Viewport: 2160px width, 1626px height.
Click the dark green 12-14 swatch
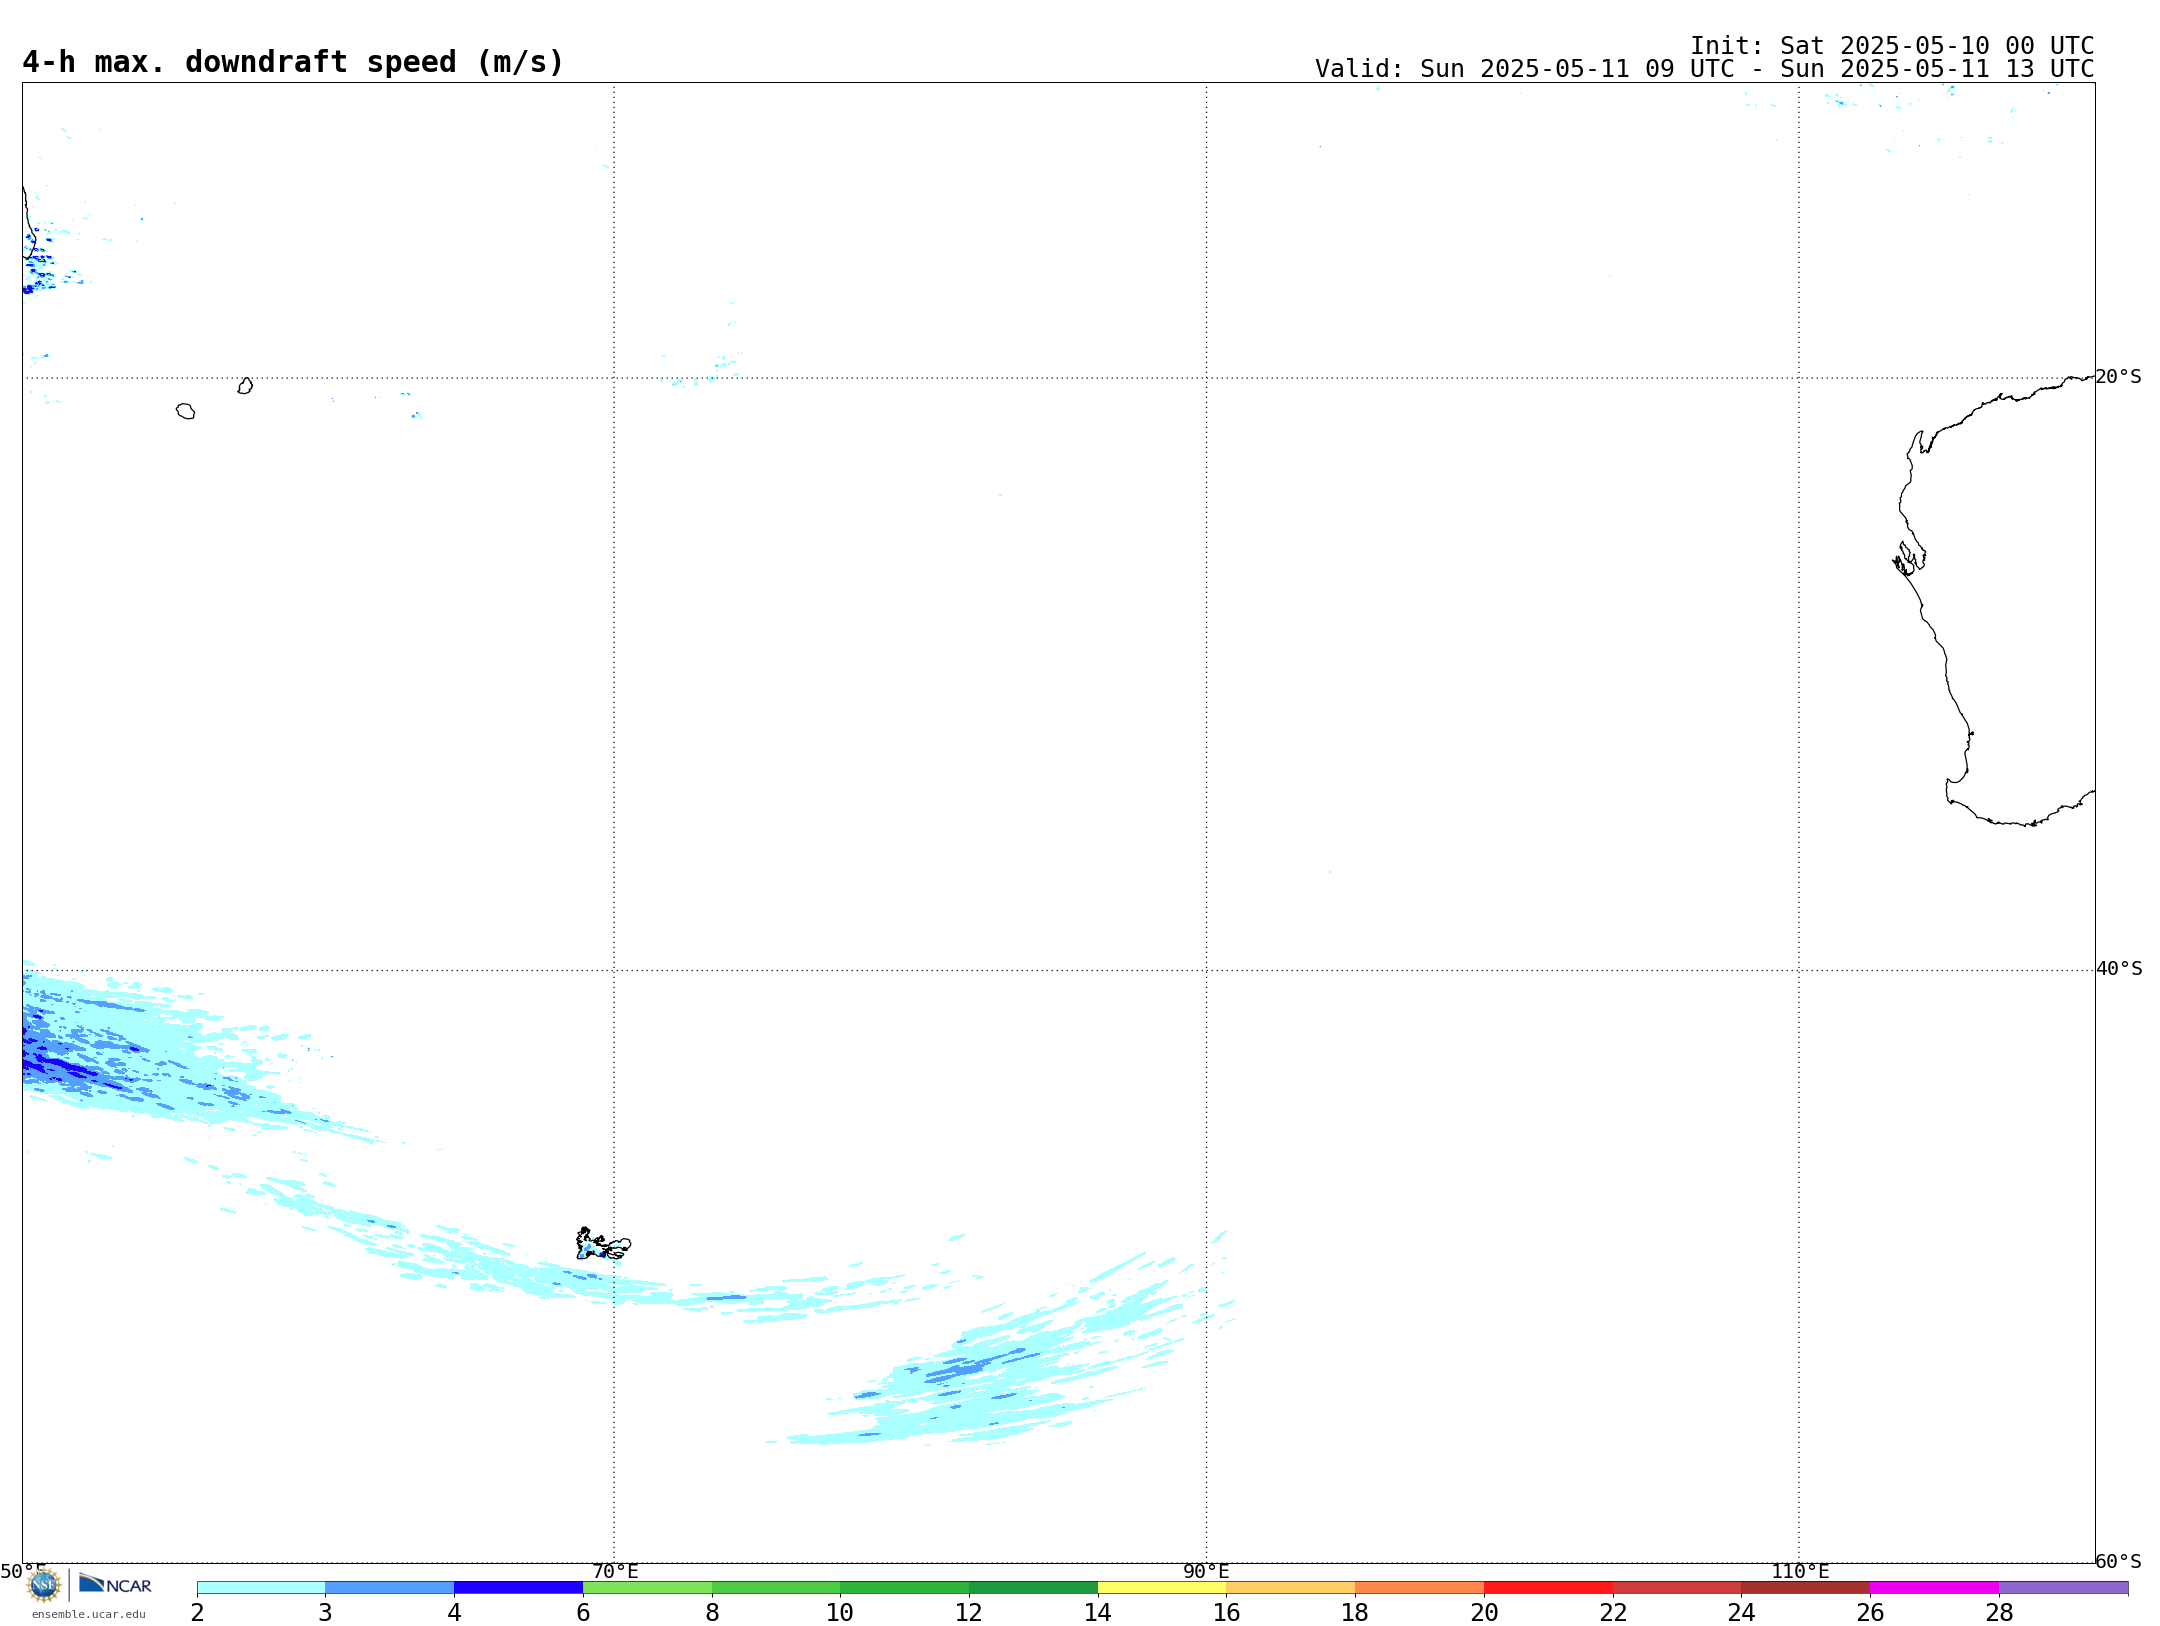tap(1033, 1588)
